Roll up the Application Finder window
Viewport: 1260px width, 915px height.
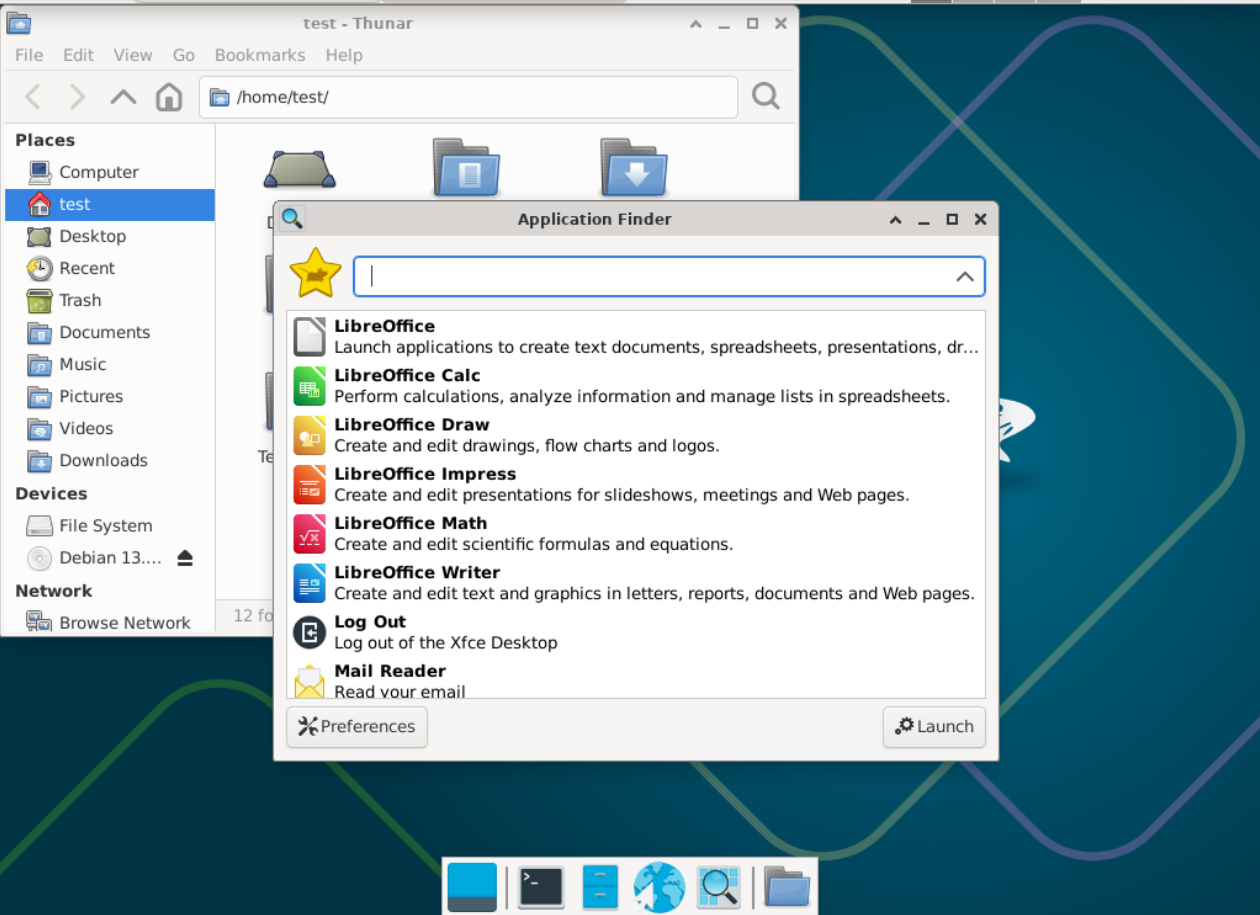point(895,219)
